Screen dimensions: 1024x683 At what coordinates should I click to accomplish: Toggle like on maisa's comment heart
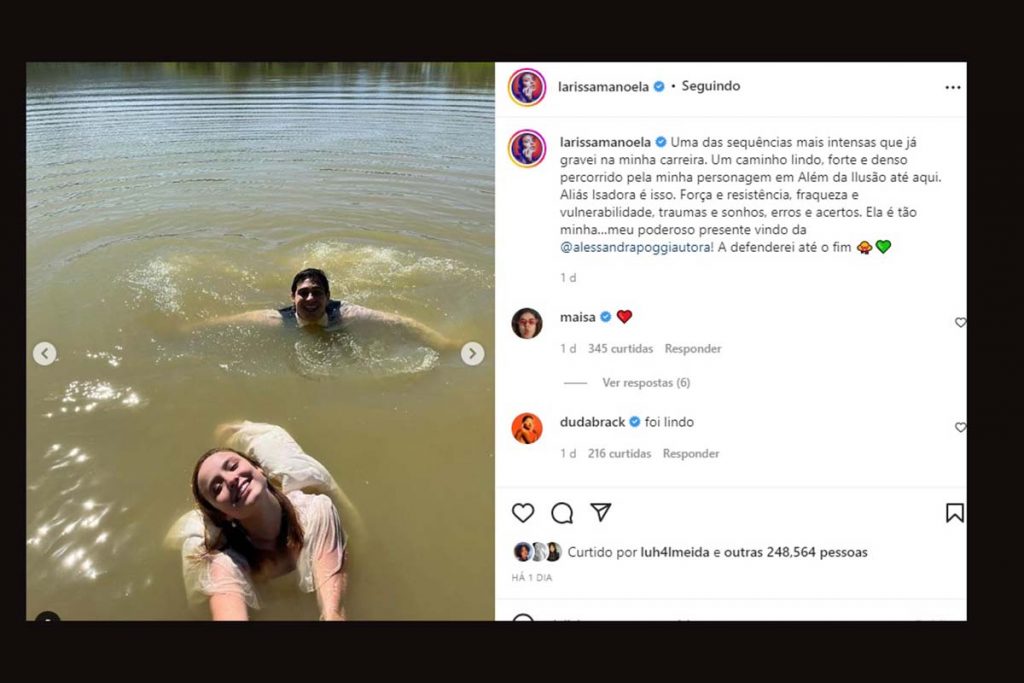tap(961, 322)
